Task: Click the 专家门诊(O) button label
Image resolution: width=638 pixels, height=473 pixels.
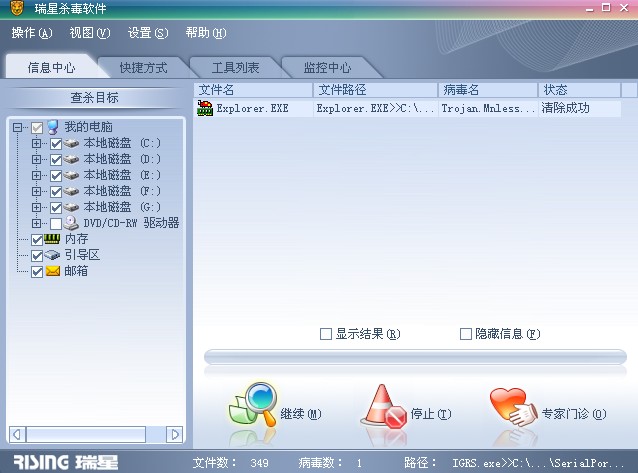Action: tap(574, 414)
